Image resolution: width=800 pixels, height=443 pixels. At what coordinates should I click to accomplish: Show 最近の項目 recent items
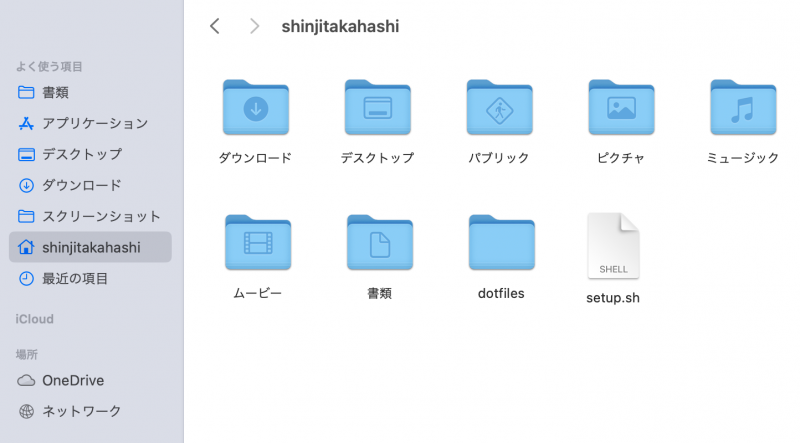74,278
